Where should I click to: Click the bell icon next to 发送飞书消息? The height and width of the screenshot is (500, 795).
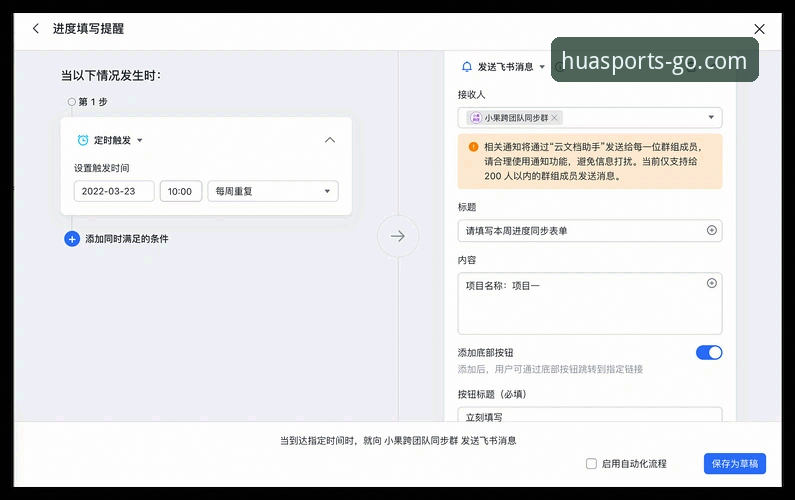[x=467, y=67]
